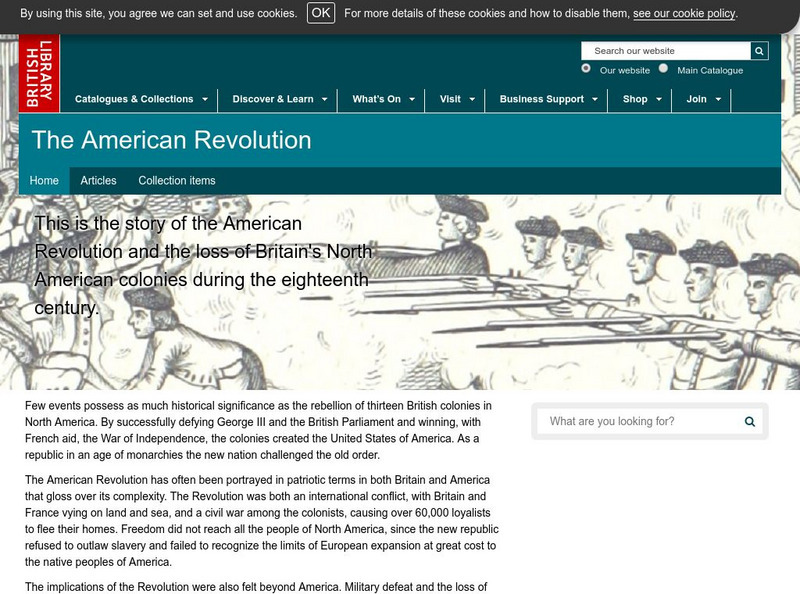Click the top search magnifier button
This screenshot has width=800, height=594.
(x=759, y=51)
